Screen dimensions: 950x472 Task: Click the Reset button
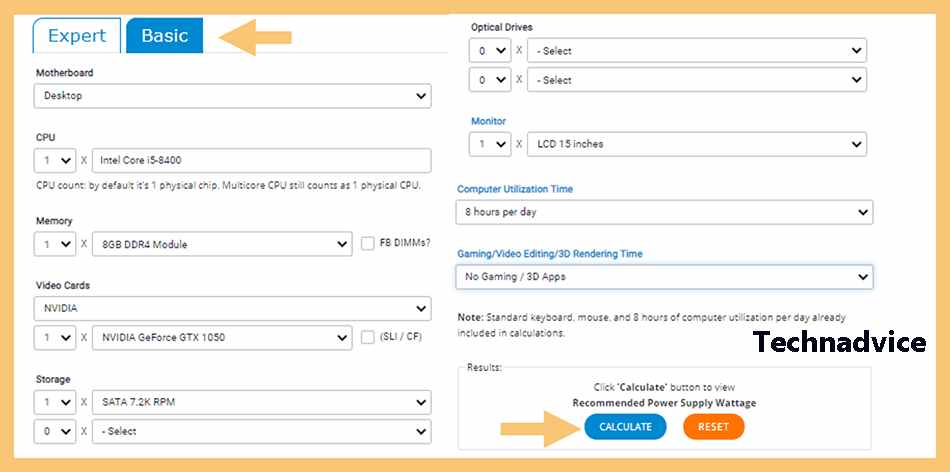pos(713,427)
